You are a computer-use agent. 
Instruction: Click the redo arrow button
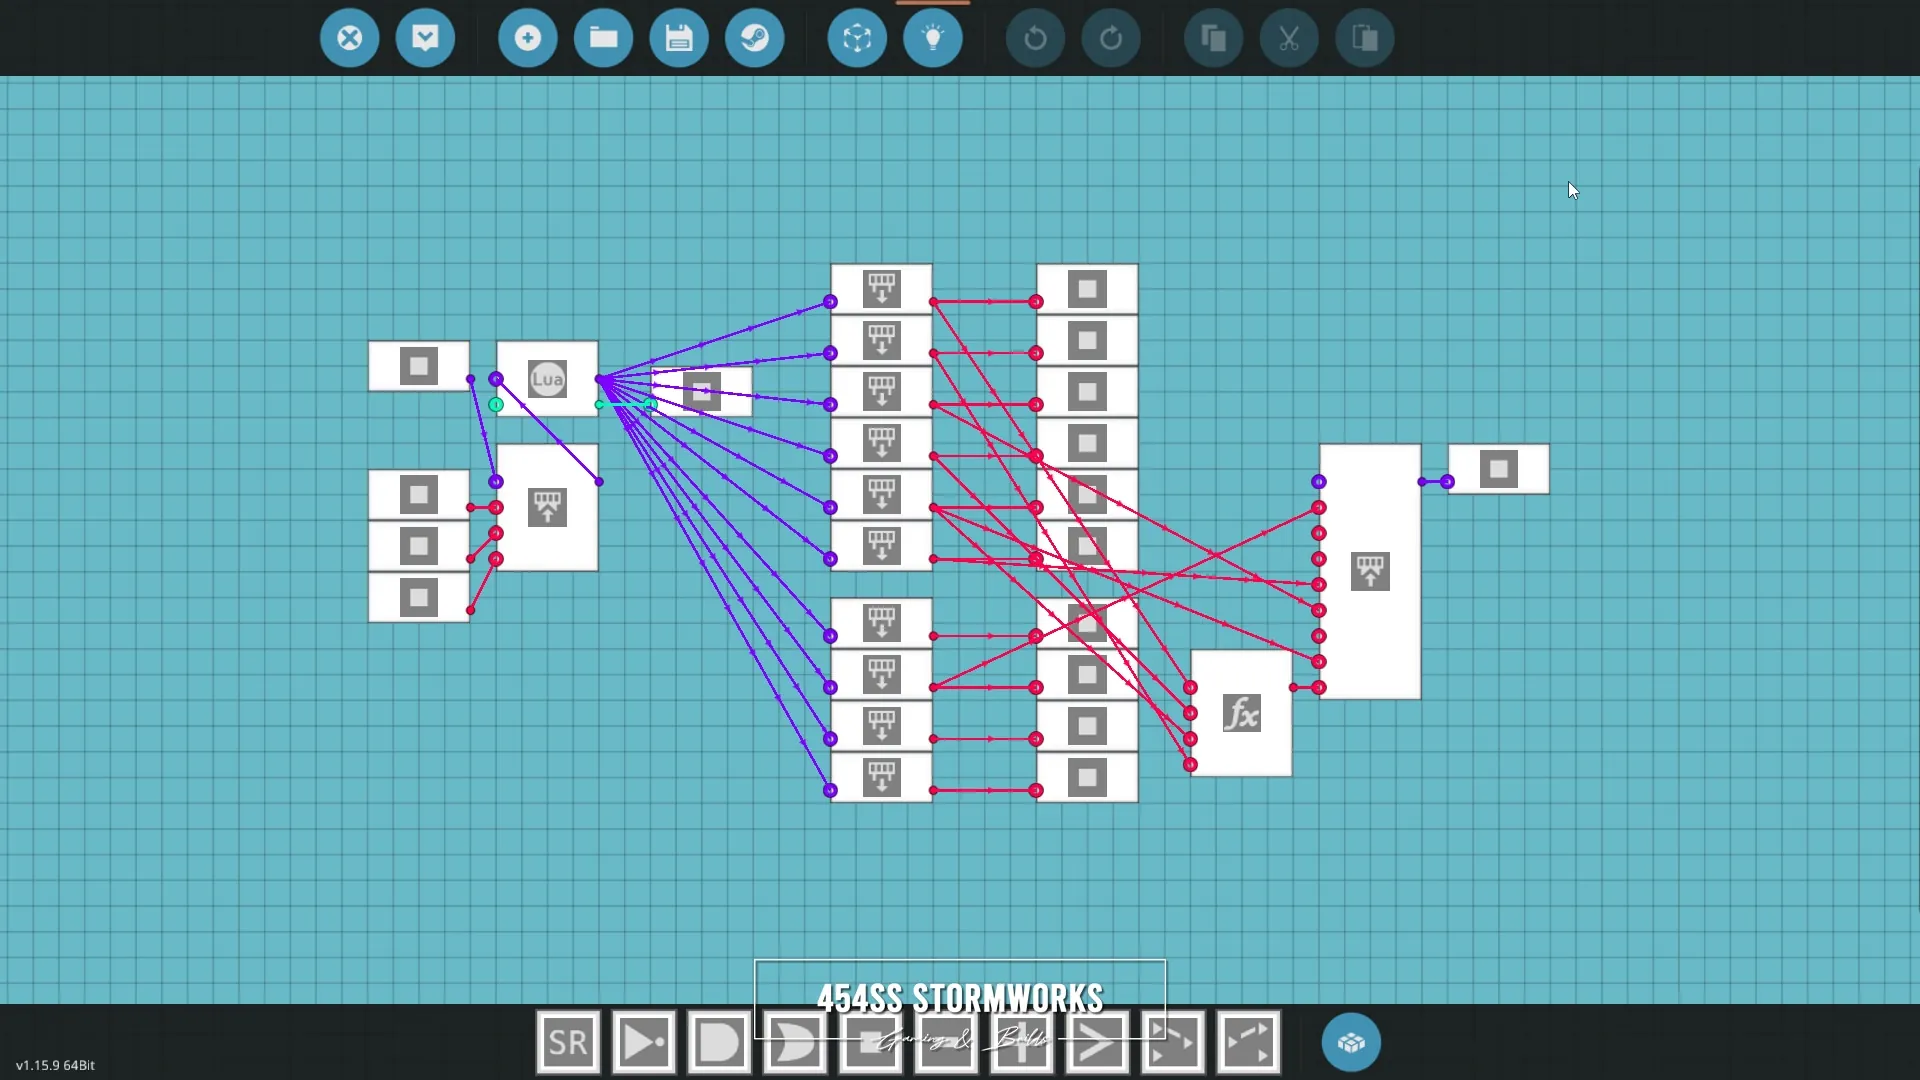click(x=1111, y=38)
